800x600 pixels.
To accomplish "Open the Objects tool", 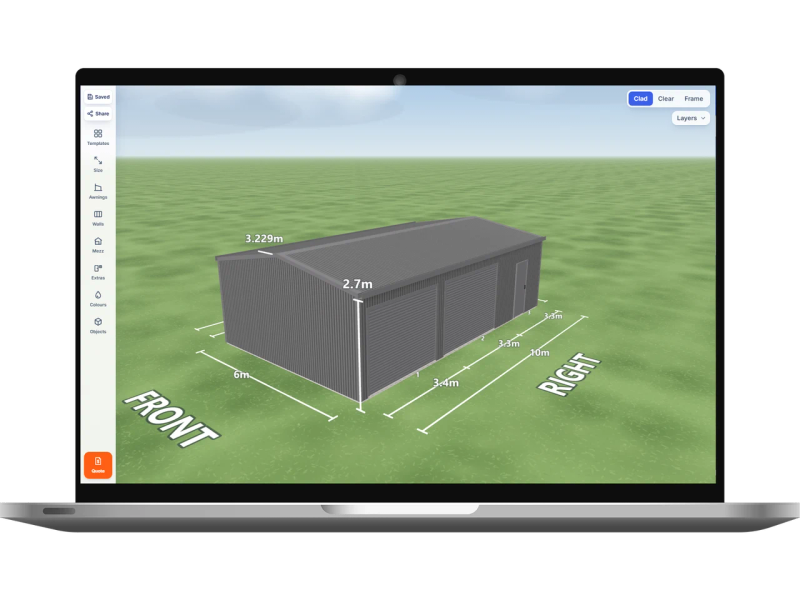I will [98, 326].
